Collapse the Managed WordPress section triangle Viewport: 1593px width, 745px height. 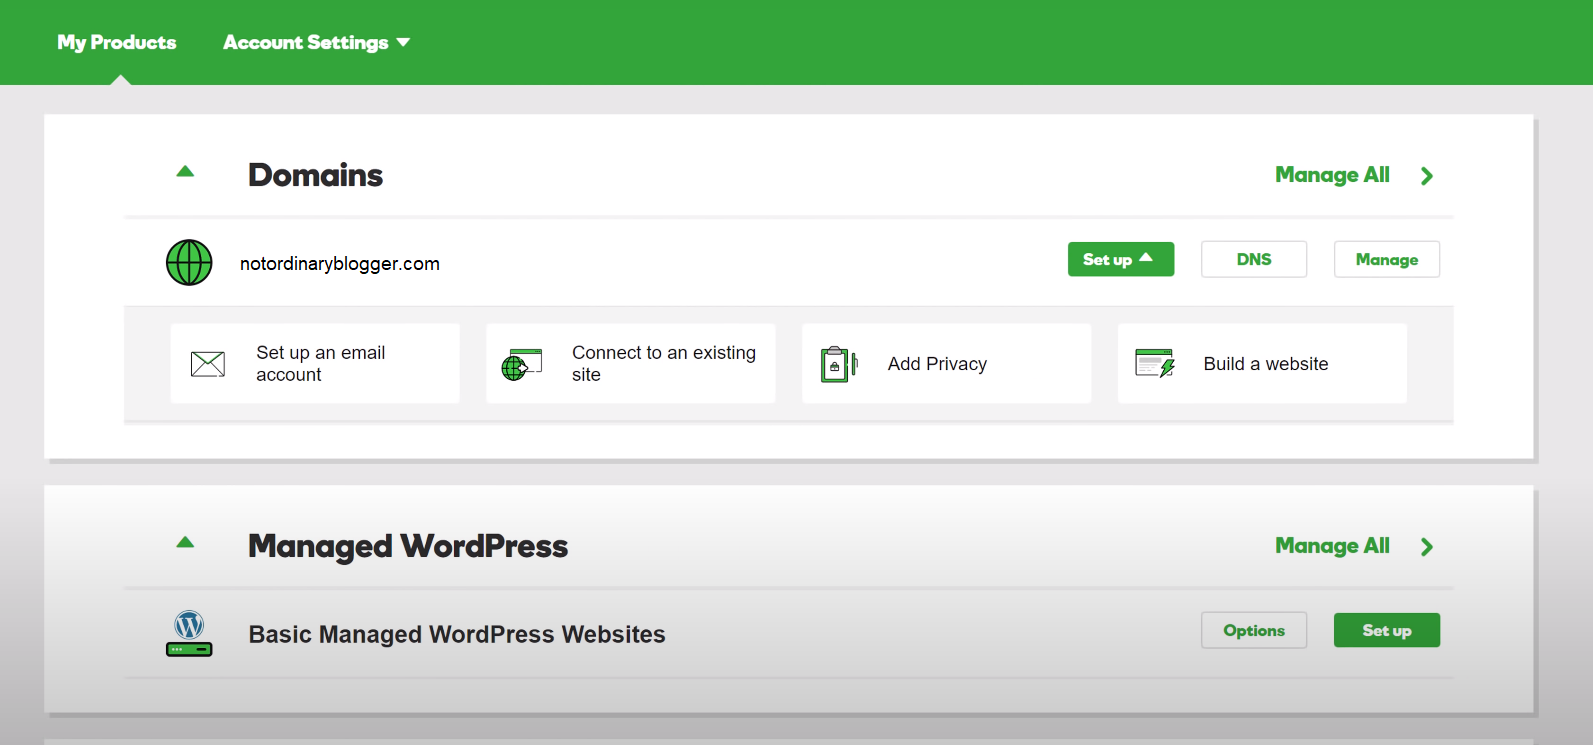[185, 543]
